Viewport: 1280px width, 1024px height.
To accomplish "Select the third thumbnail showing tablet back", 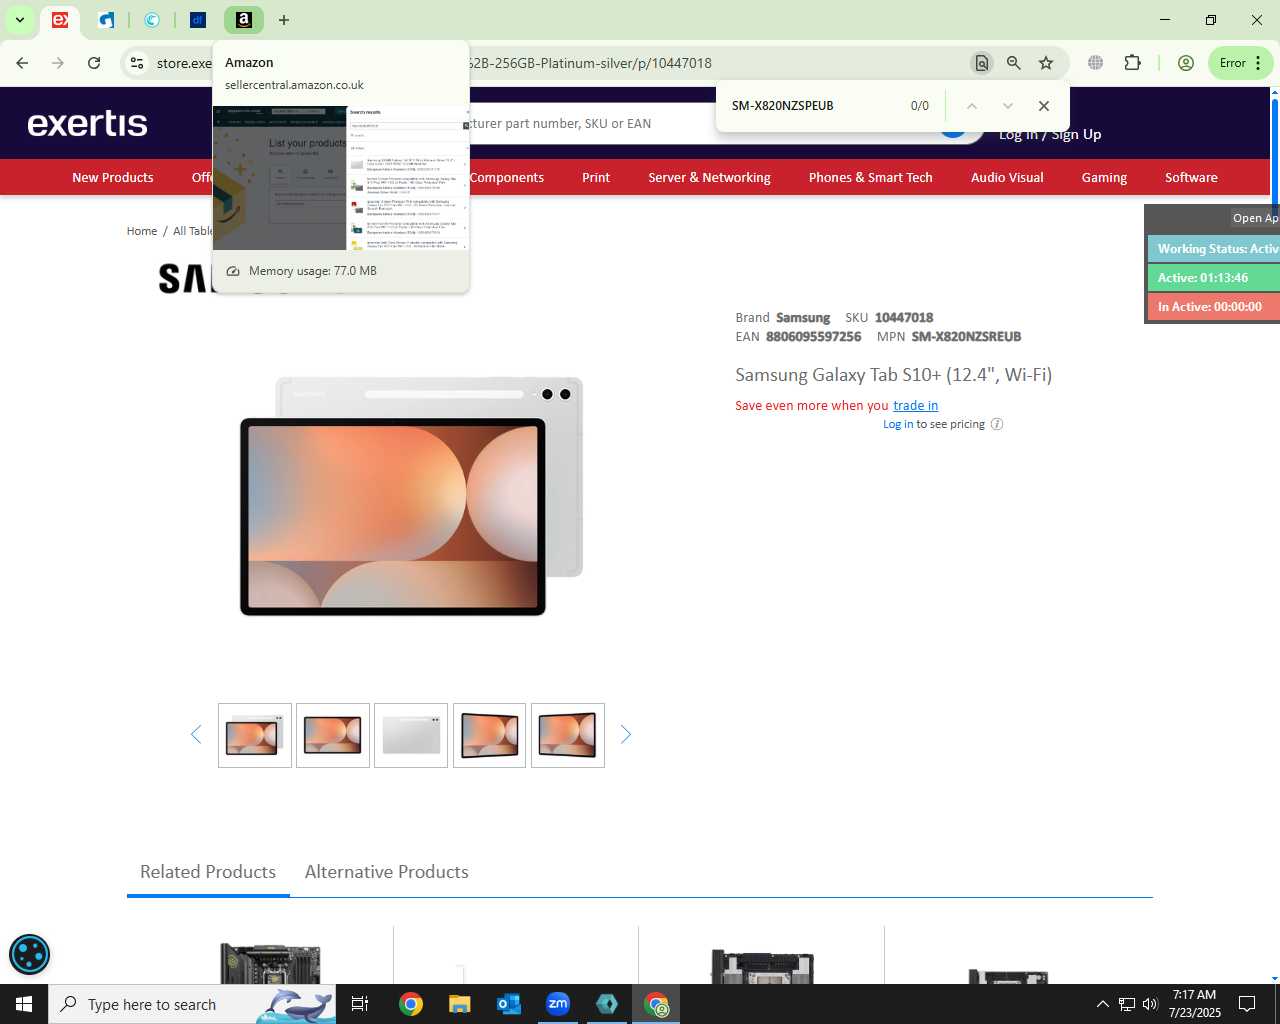I will [x=411, y=736].
